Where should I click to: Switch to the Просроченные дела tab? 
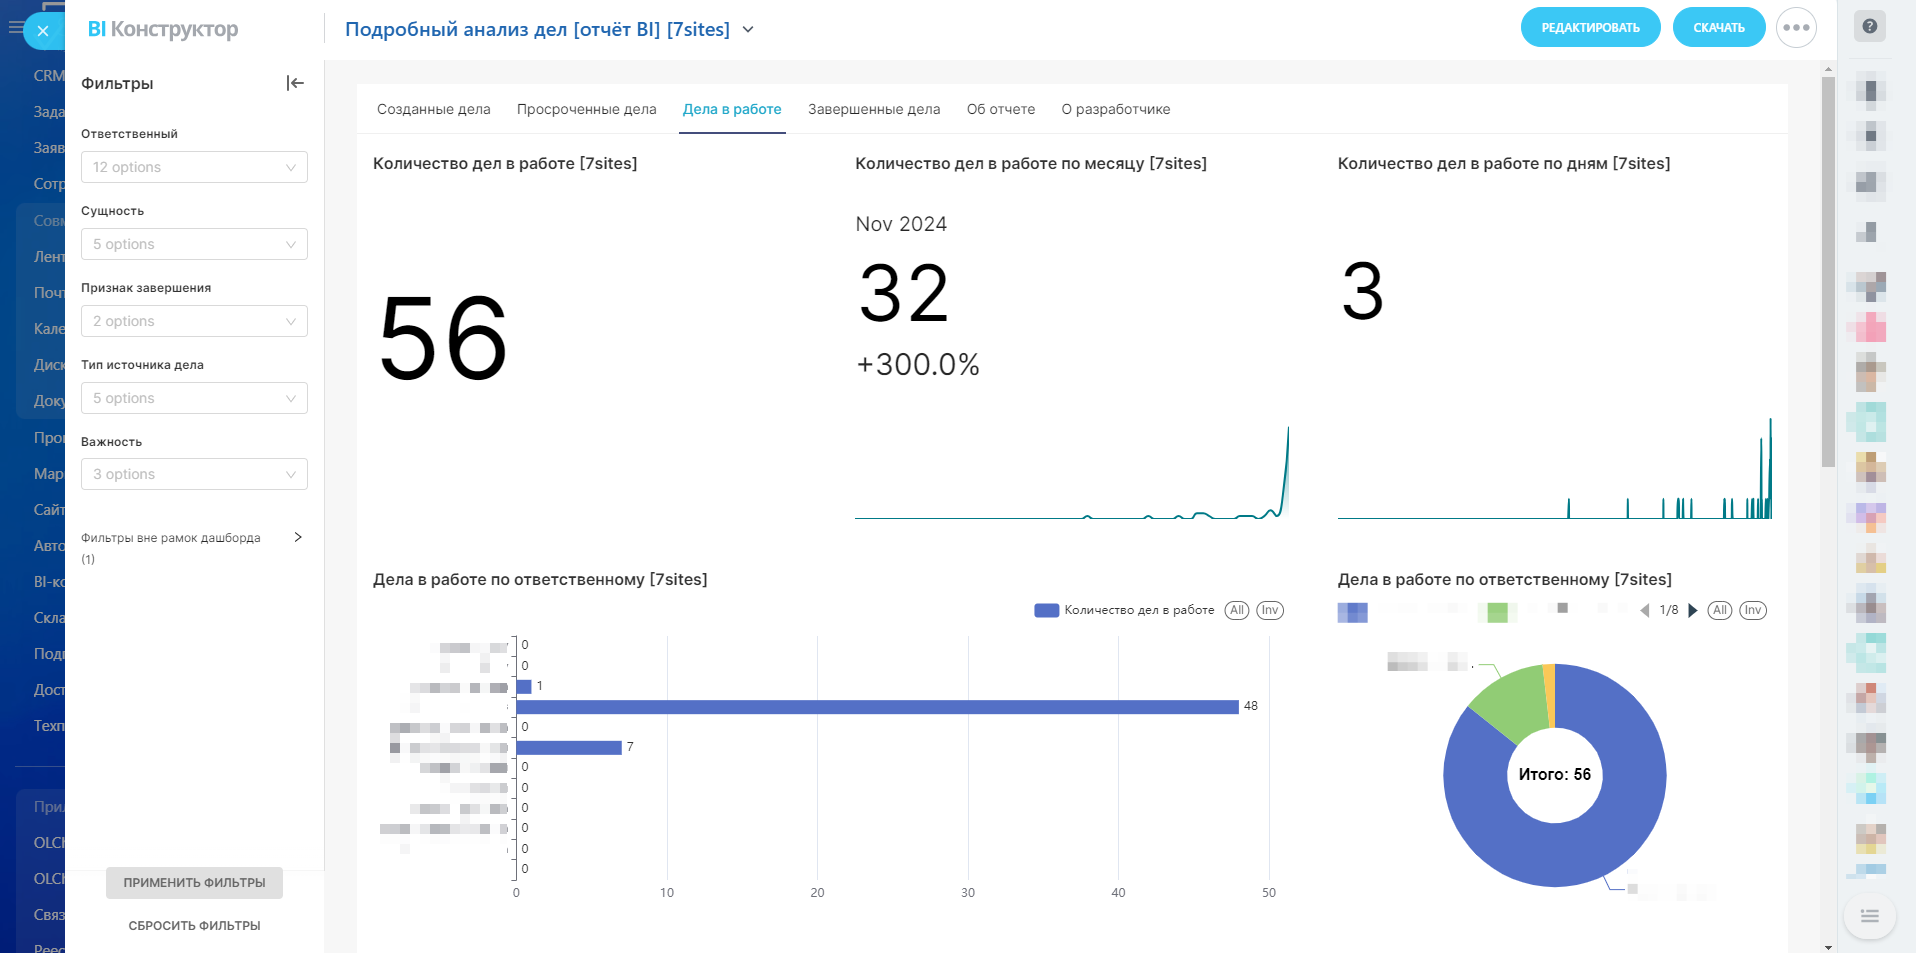tap(586, 109)
